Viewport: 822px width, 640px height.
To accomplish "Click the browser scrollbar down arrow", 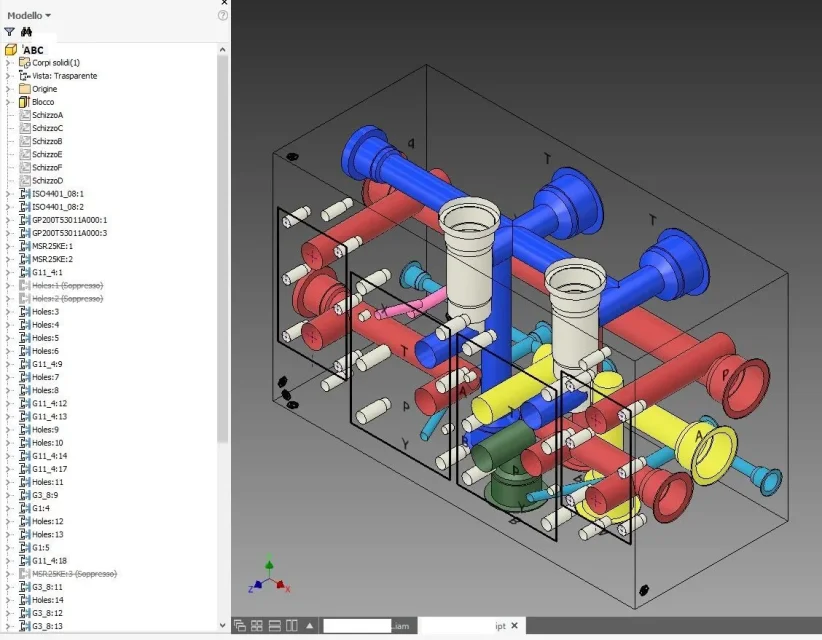I will pos(222,625).
